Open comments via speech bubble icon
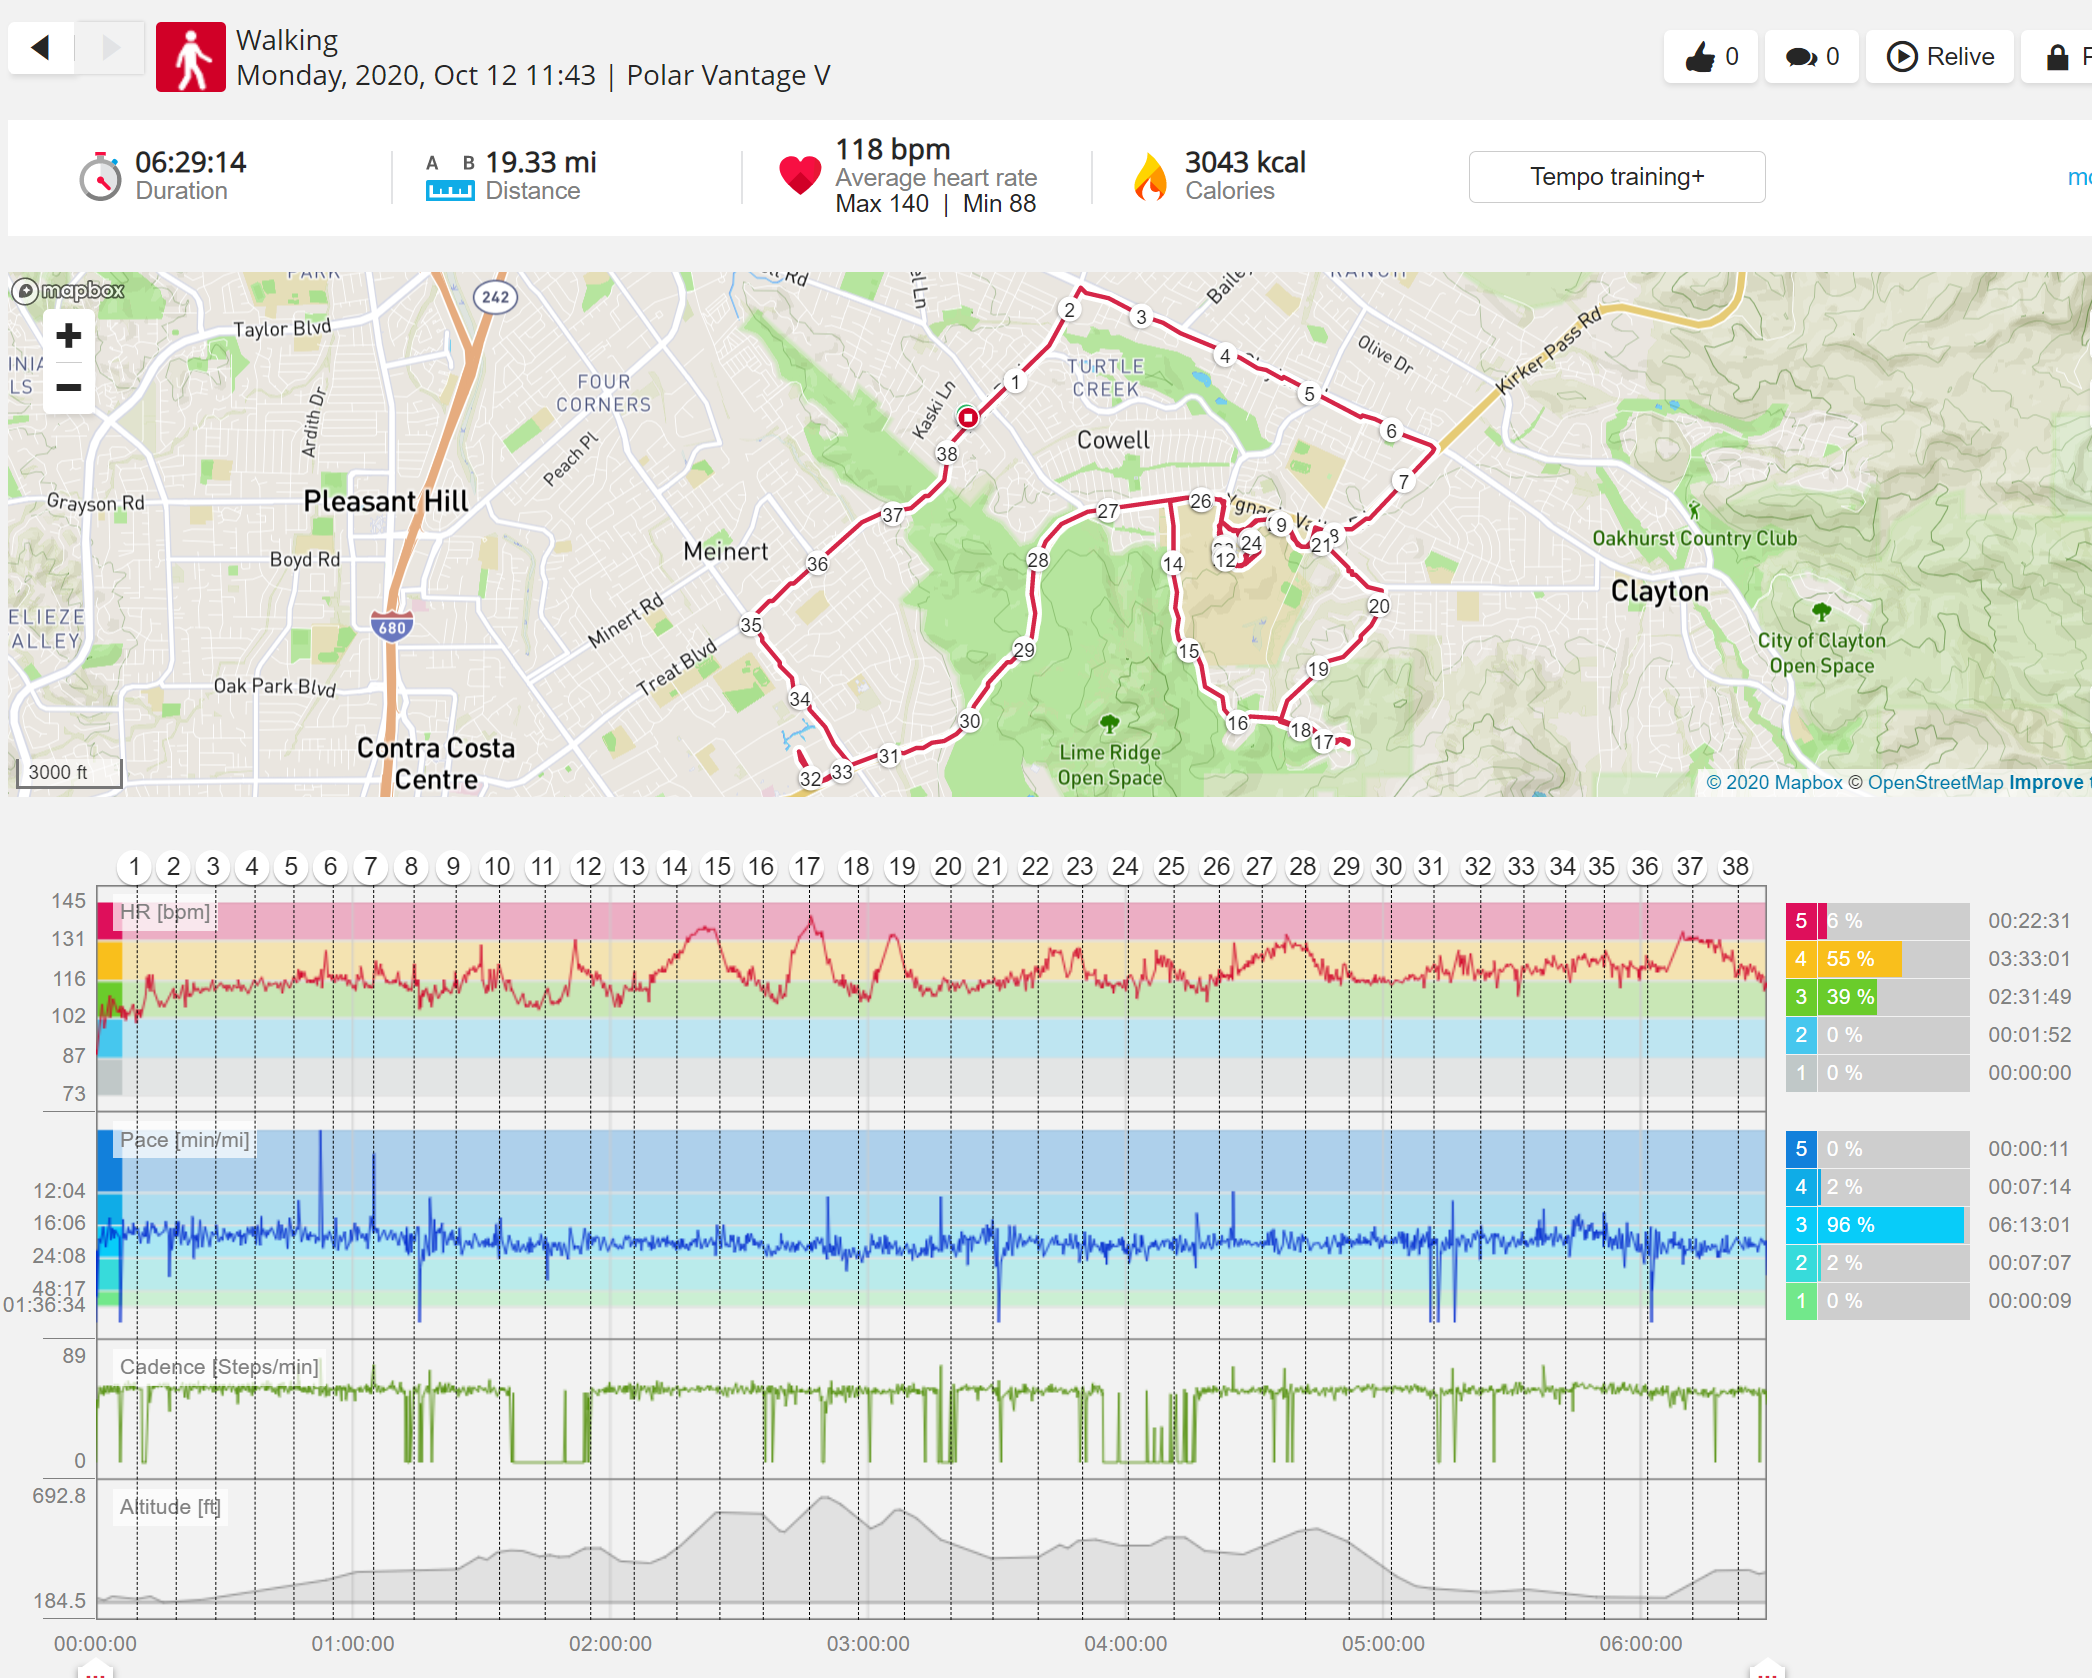This screenshot has width=2092, height=1678. tap(1801, 57)
